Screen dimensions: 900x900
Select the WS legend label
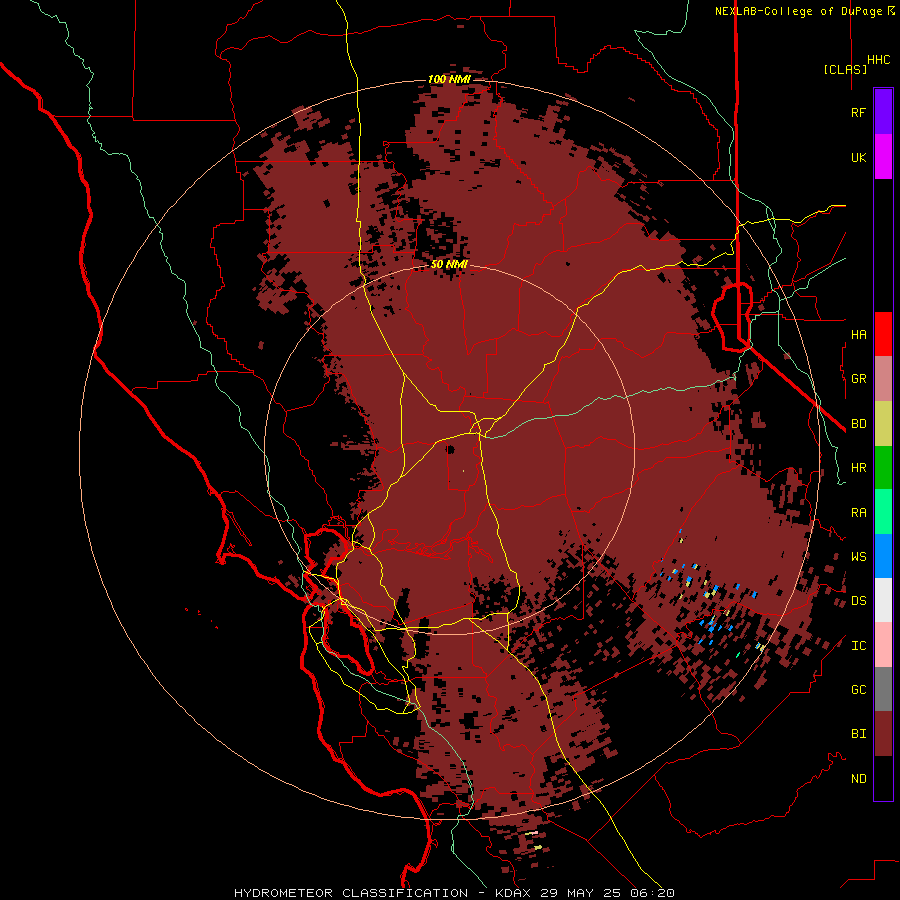pyautogui.click(x=858, y=556)
